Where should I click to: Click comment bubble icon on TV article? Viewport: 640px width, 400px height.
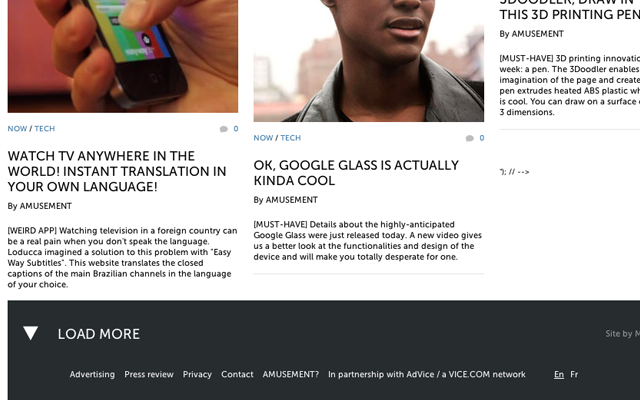point(224,129)
